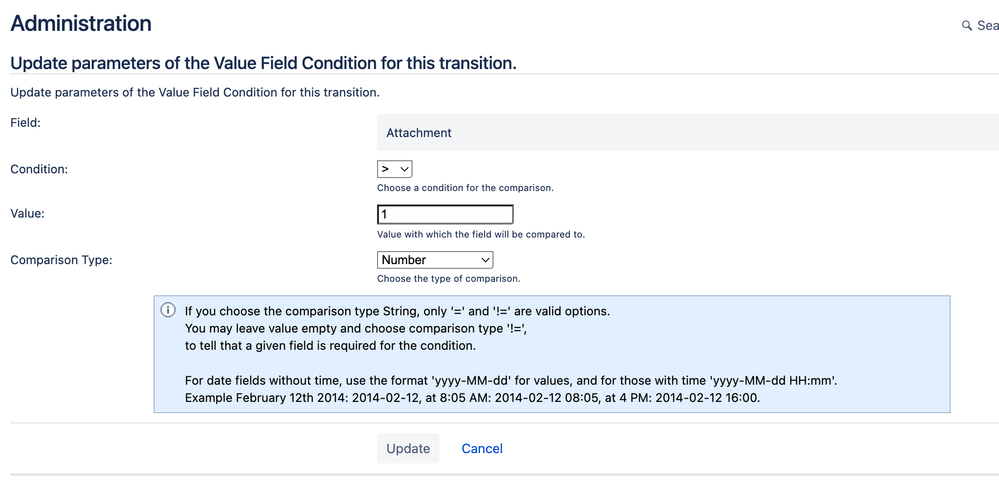This screenshot has width=999, height=491.
Task: Open the Condition dropdown
Action: (395, 170)
